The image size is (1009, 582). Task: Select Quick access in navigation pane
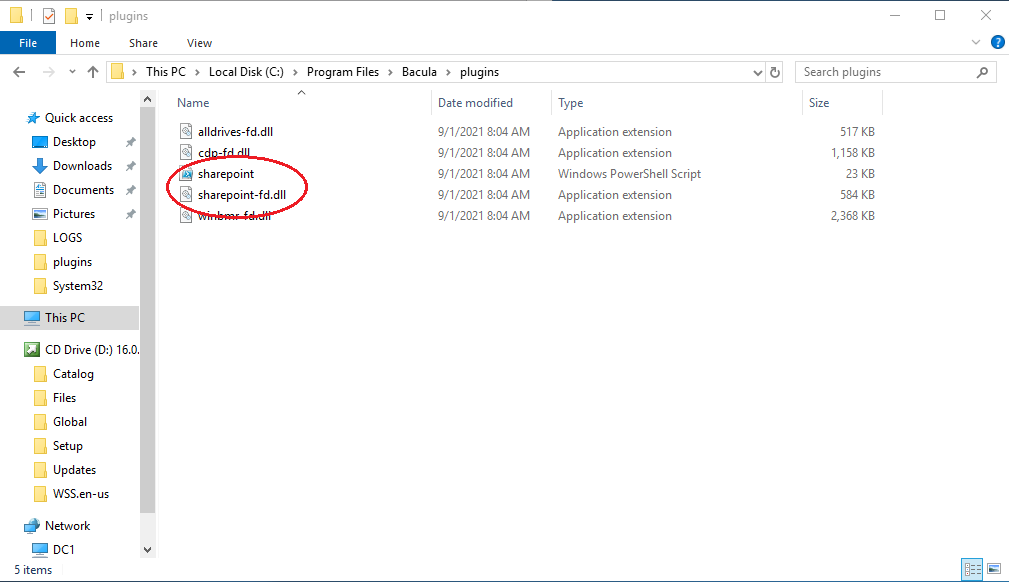coord(79,118)
